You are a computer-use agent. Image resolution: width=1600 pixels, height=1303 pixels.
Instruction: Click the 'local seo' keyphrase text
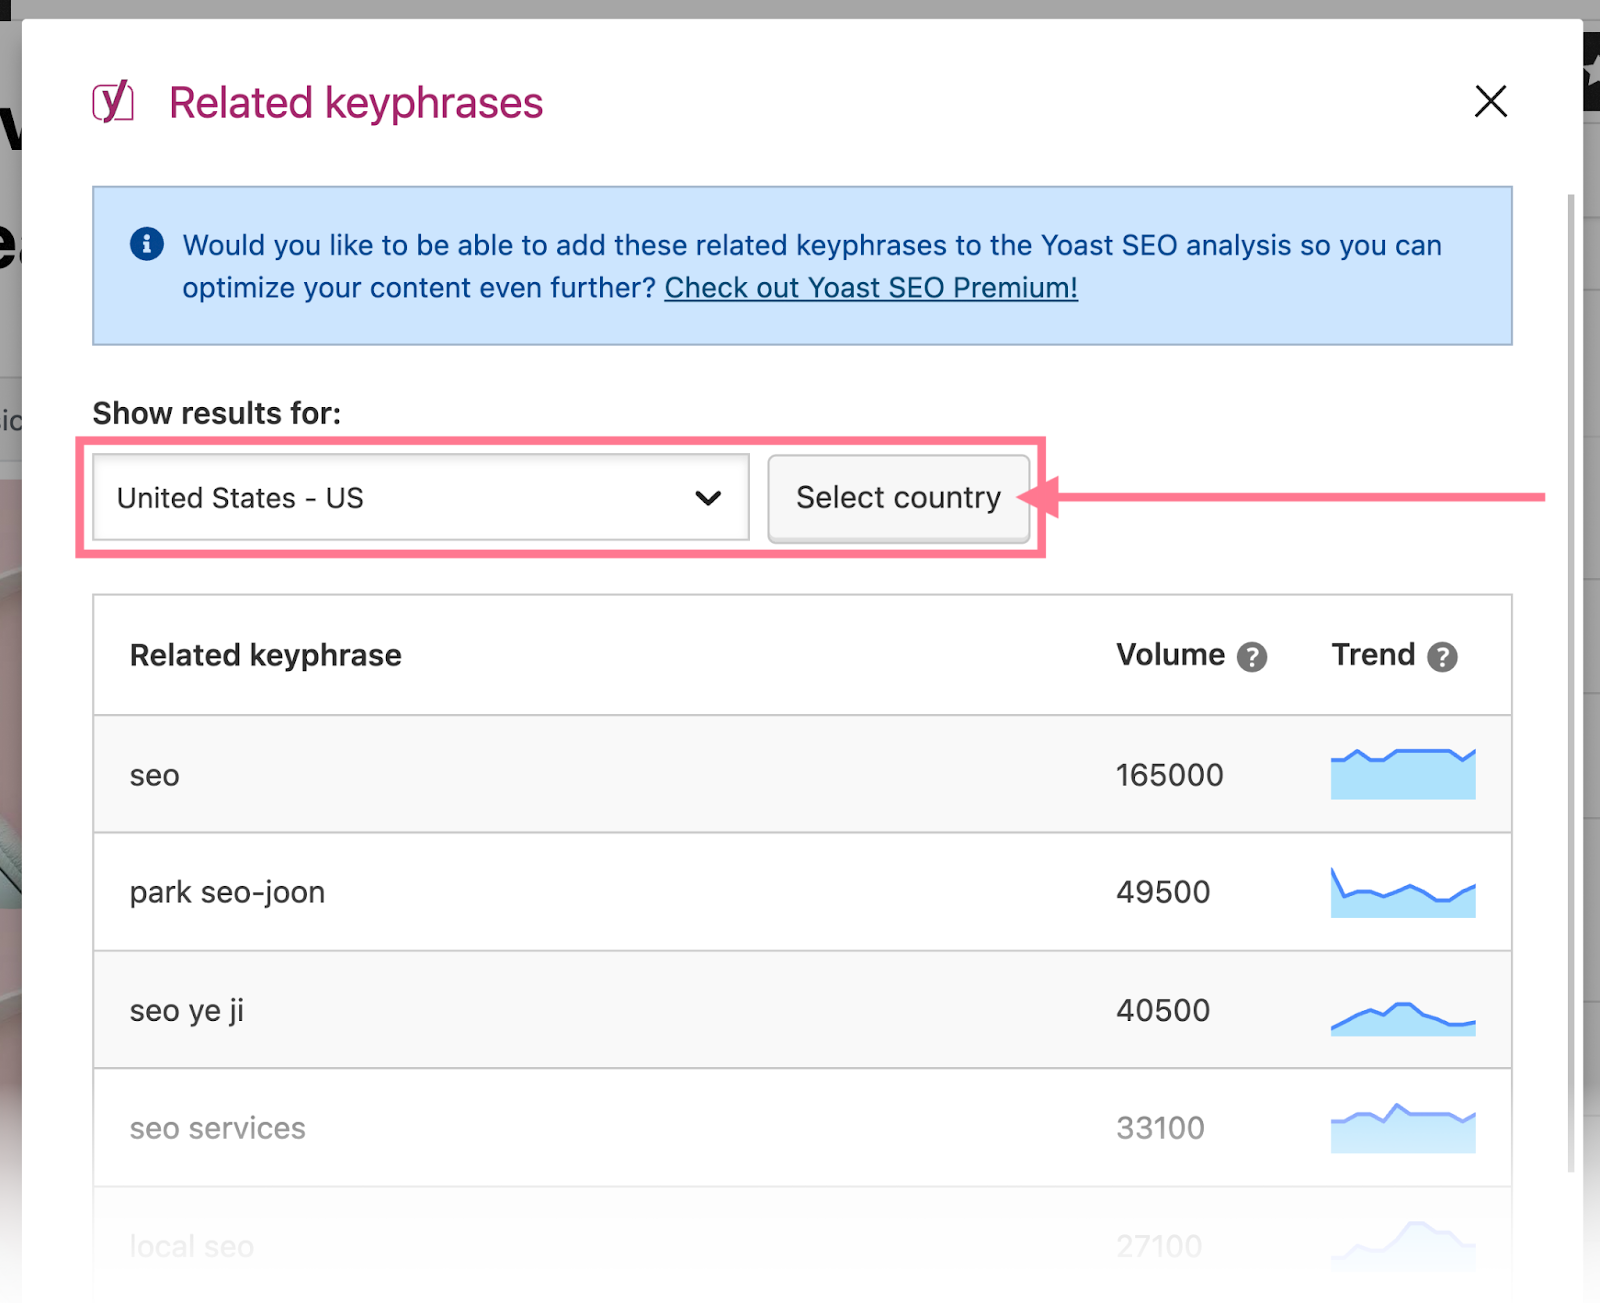(192, 1246)
